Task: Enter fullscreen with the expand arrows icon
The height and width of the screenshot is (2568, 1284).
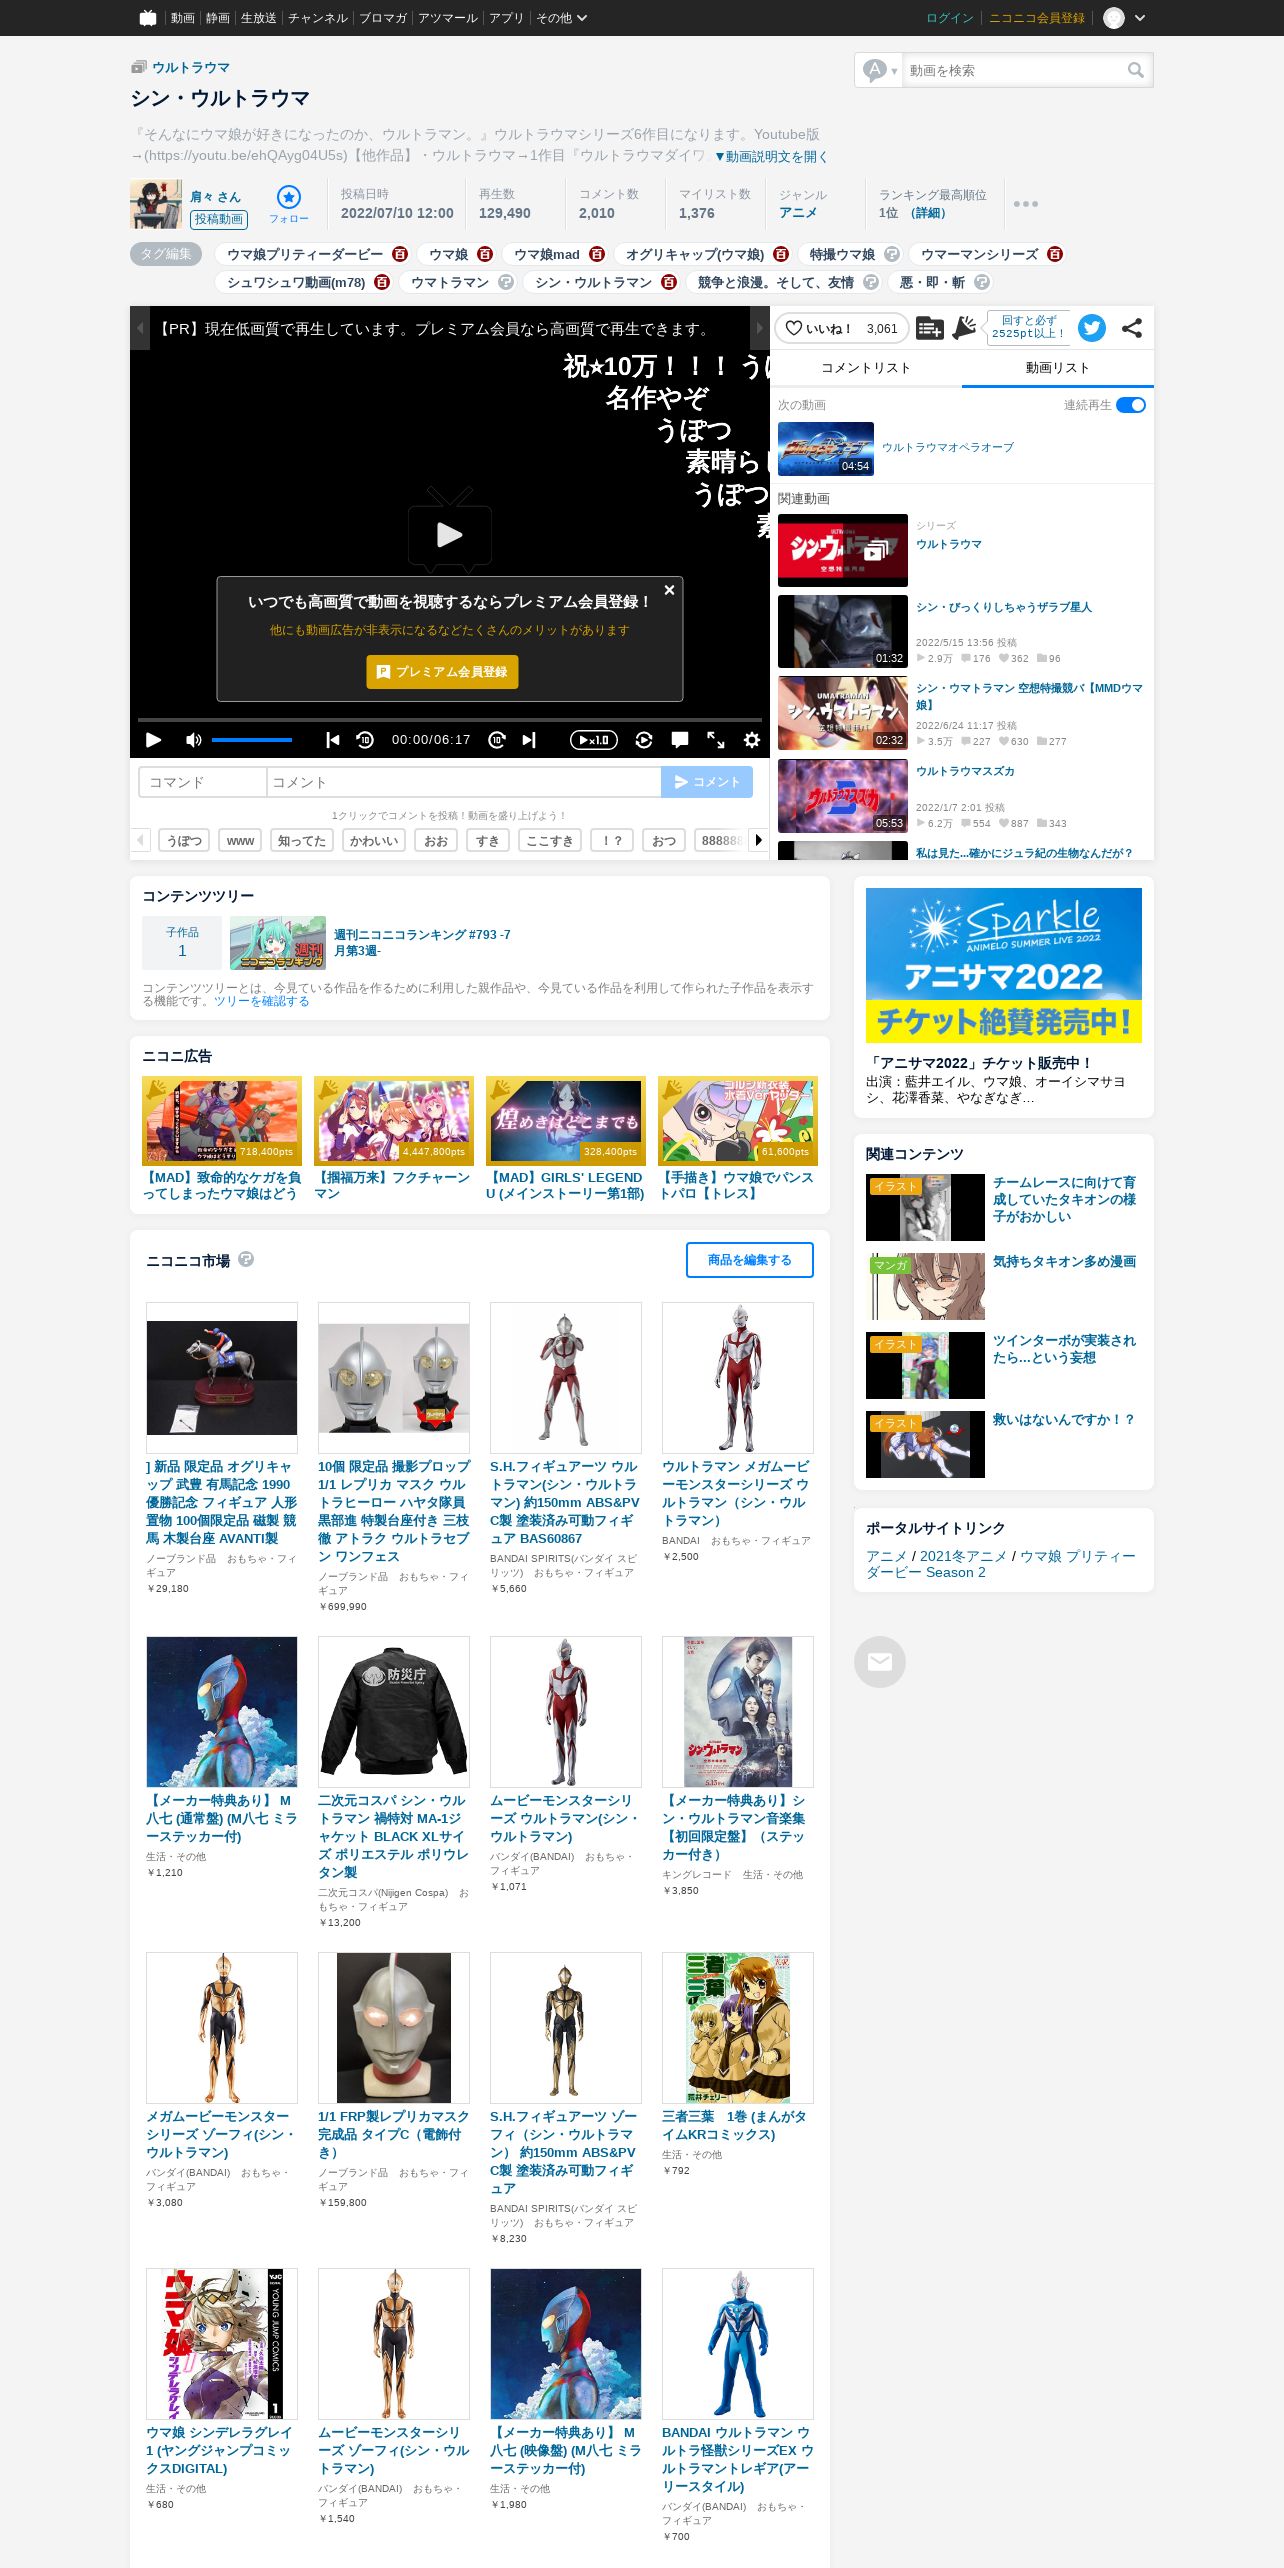Action: coord(716,740)
